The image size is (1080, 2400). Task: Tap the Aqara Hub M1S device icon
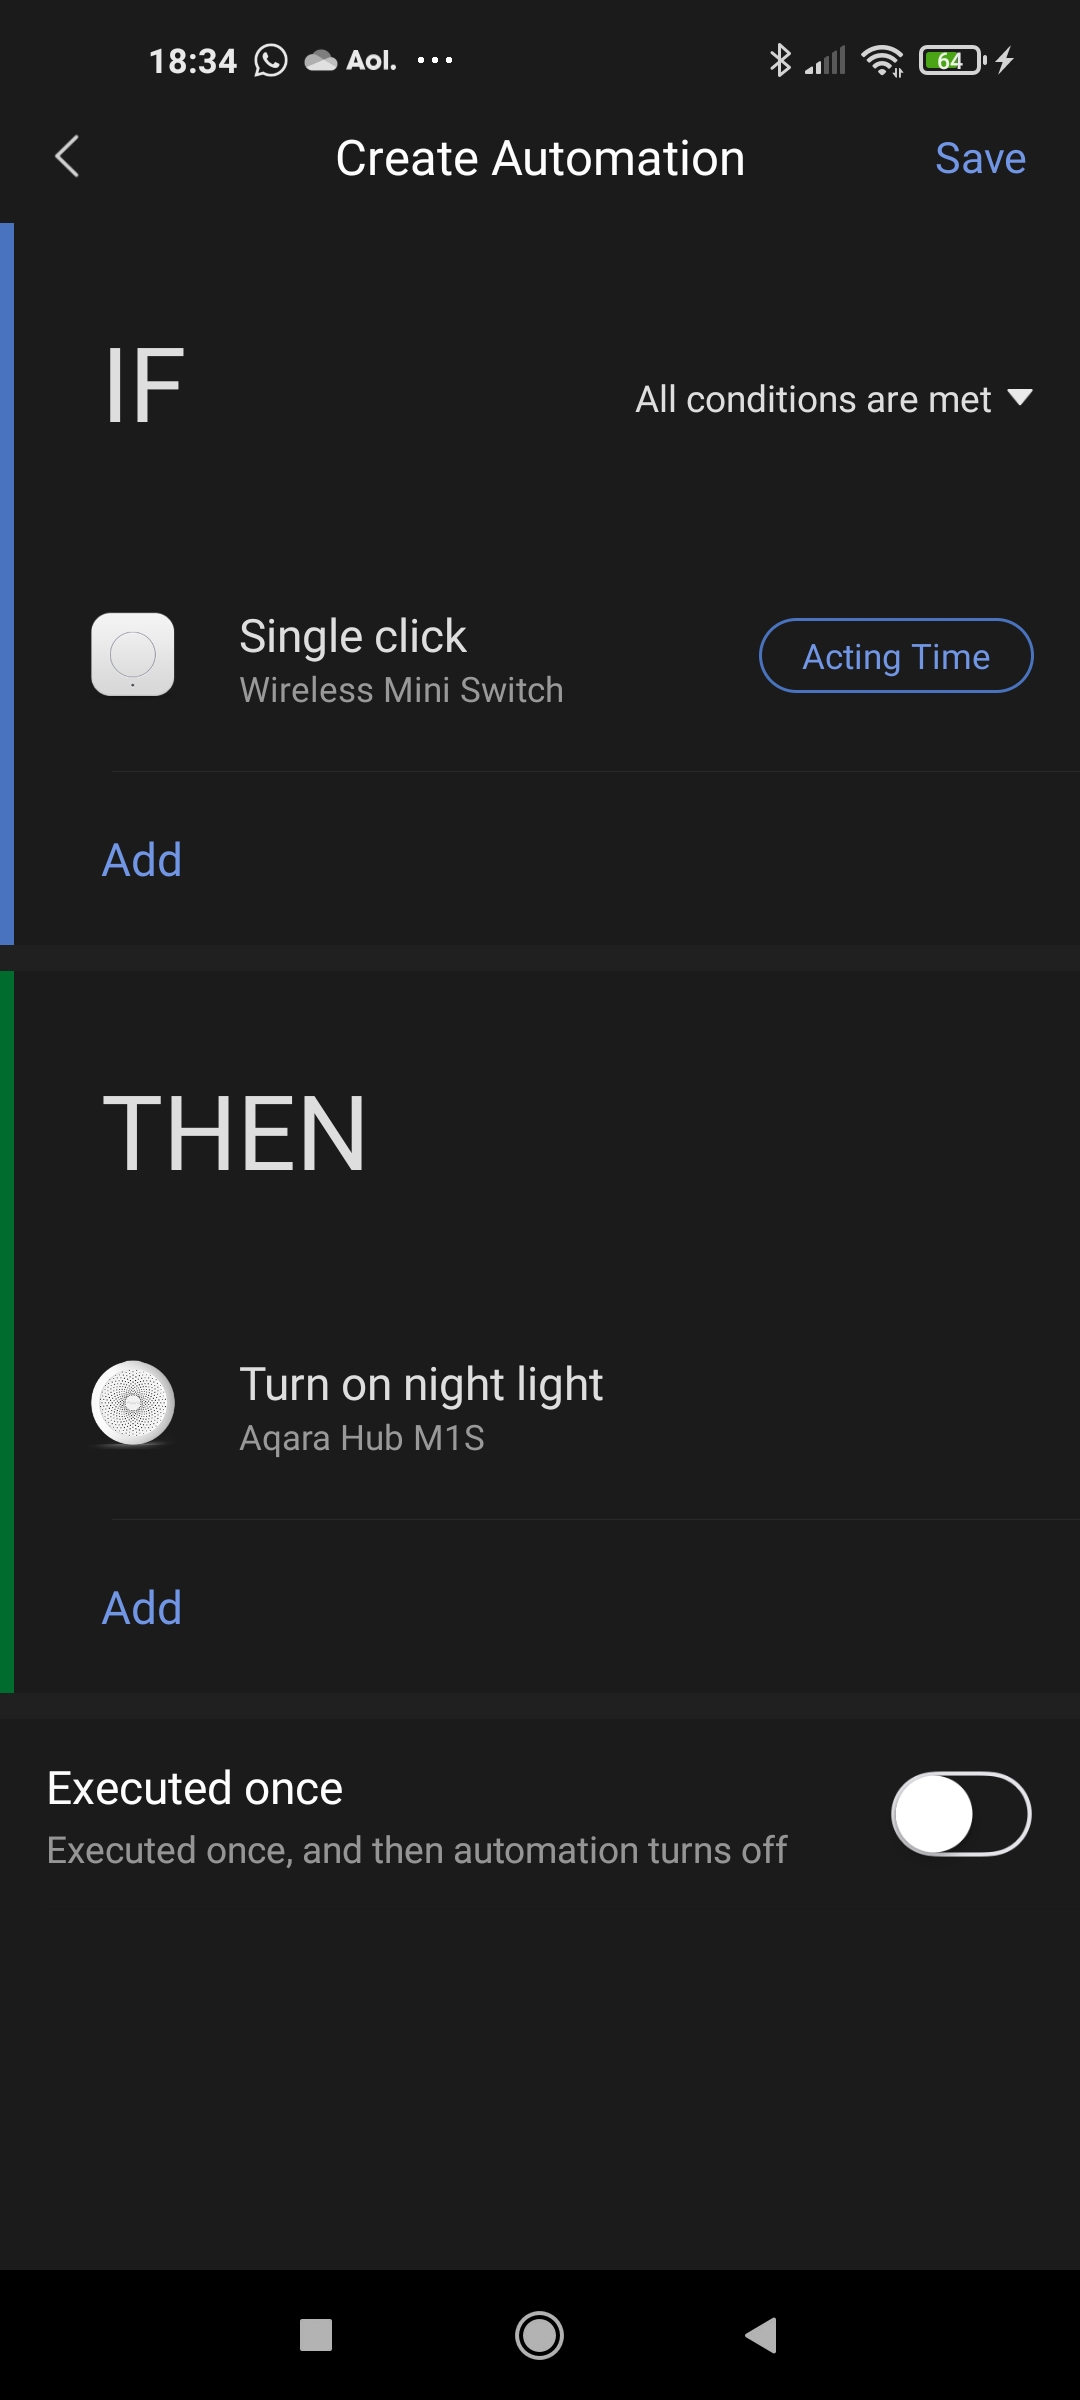(133, 1403)
